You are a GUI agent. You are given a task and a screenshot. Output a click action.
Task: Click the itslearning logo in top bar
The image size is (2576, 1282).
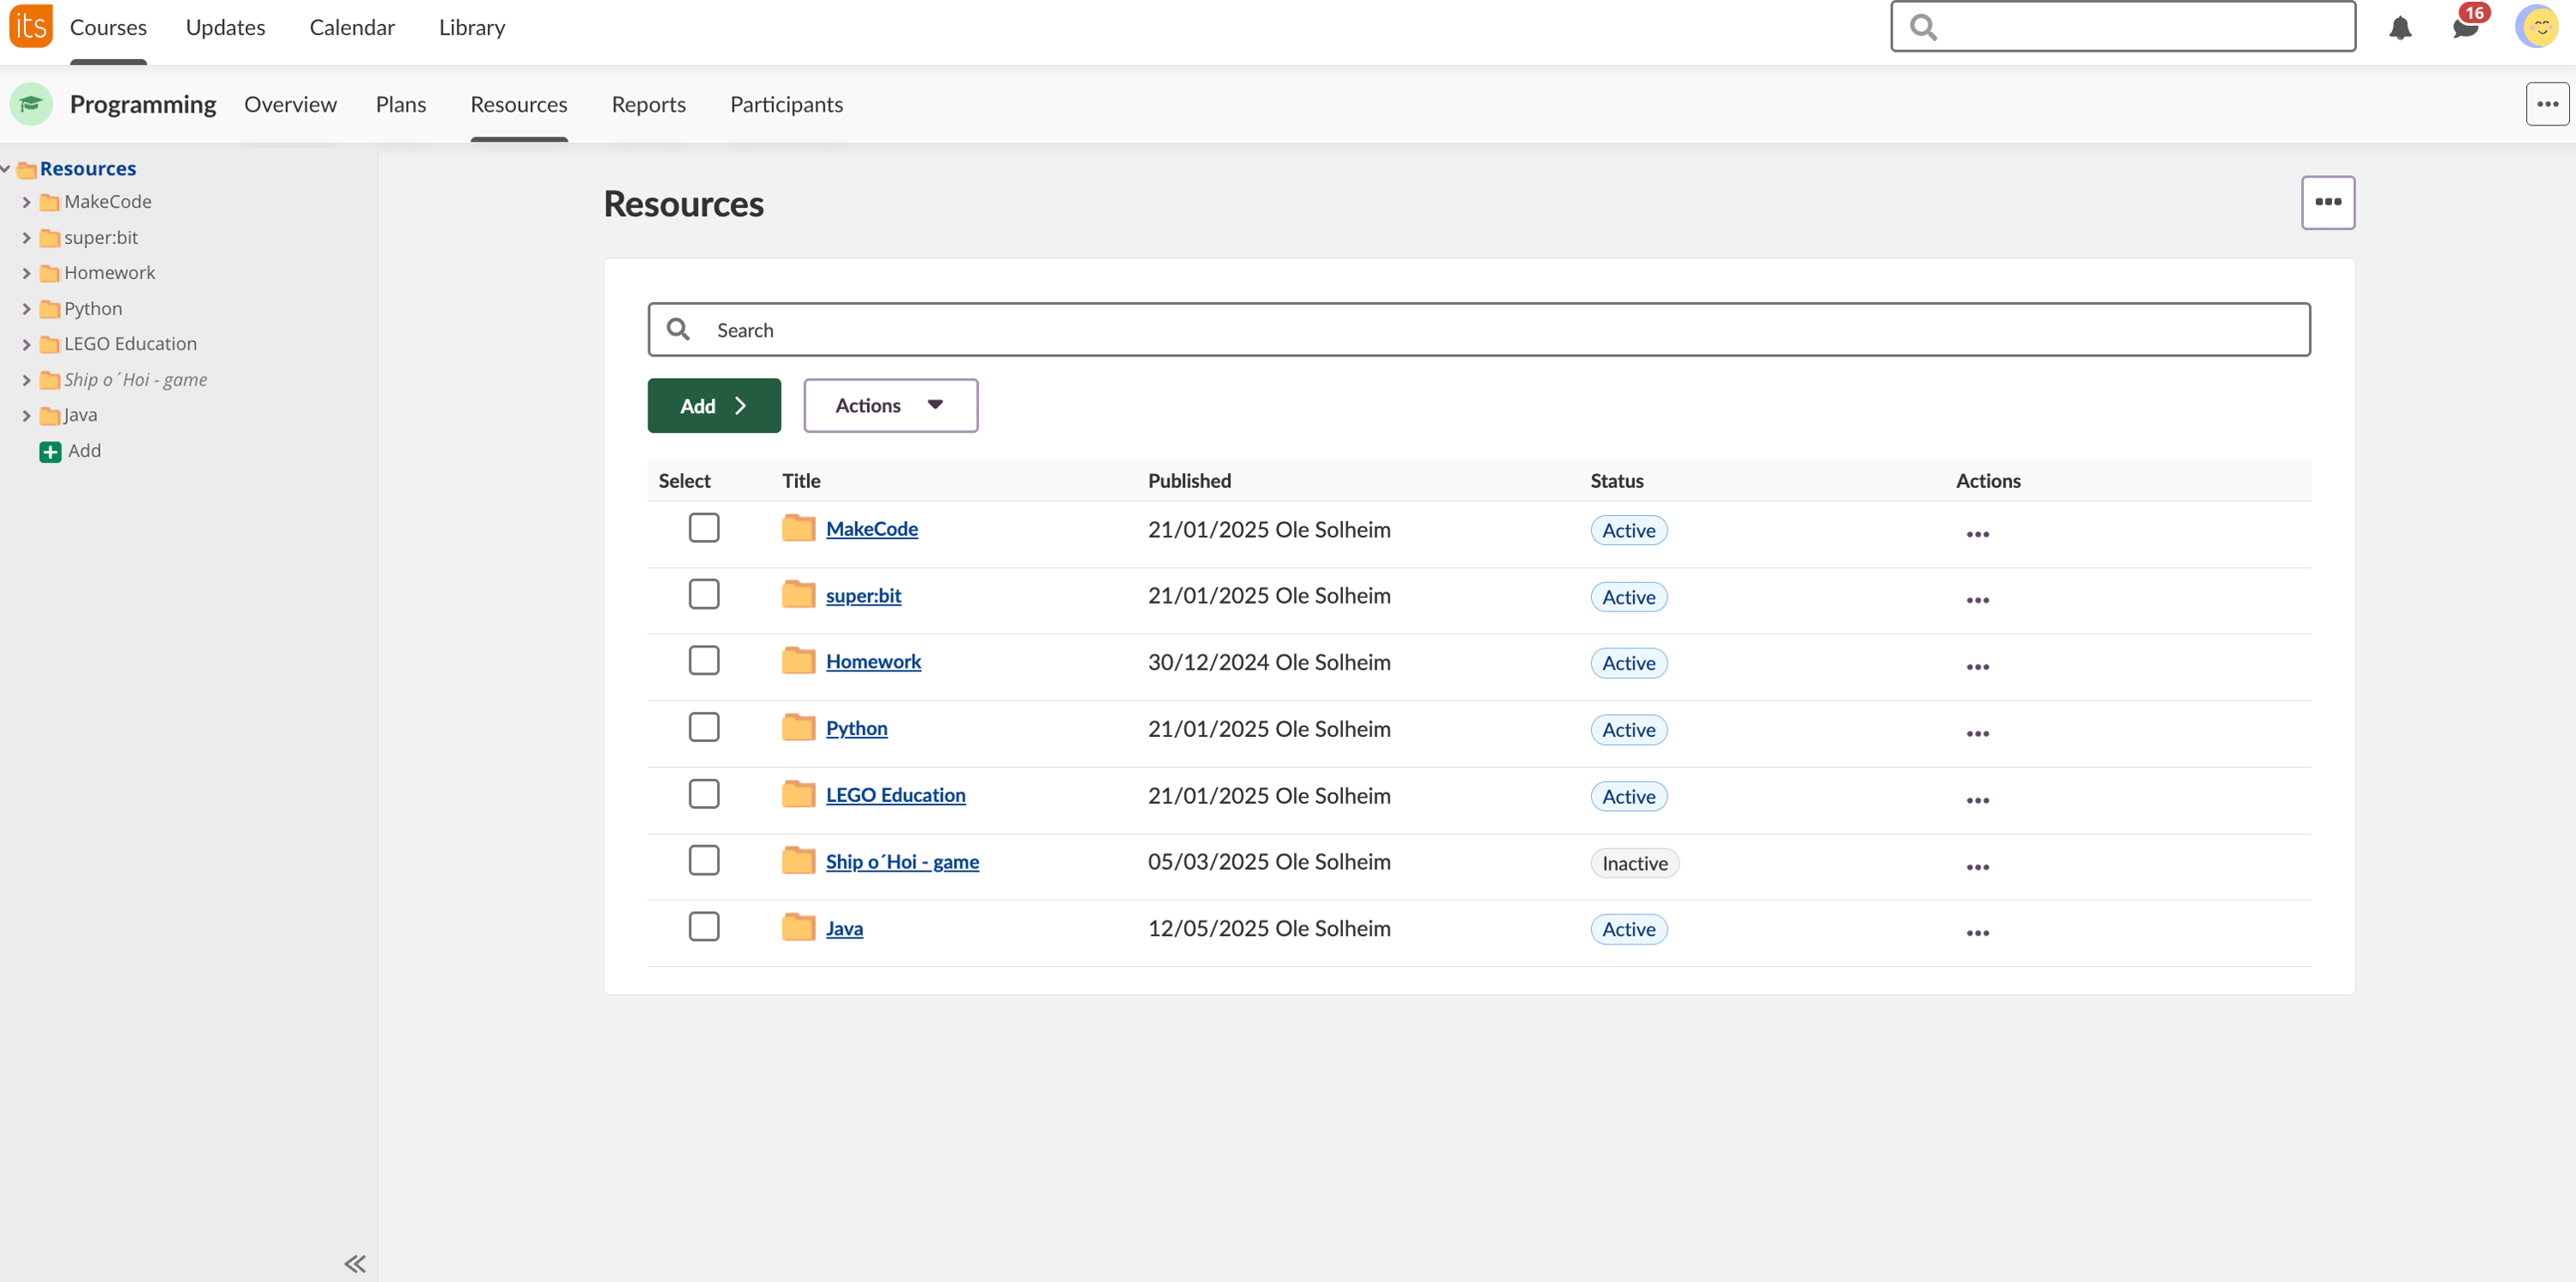click(x=29, y=26)
